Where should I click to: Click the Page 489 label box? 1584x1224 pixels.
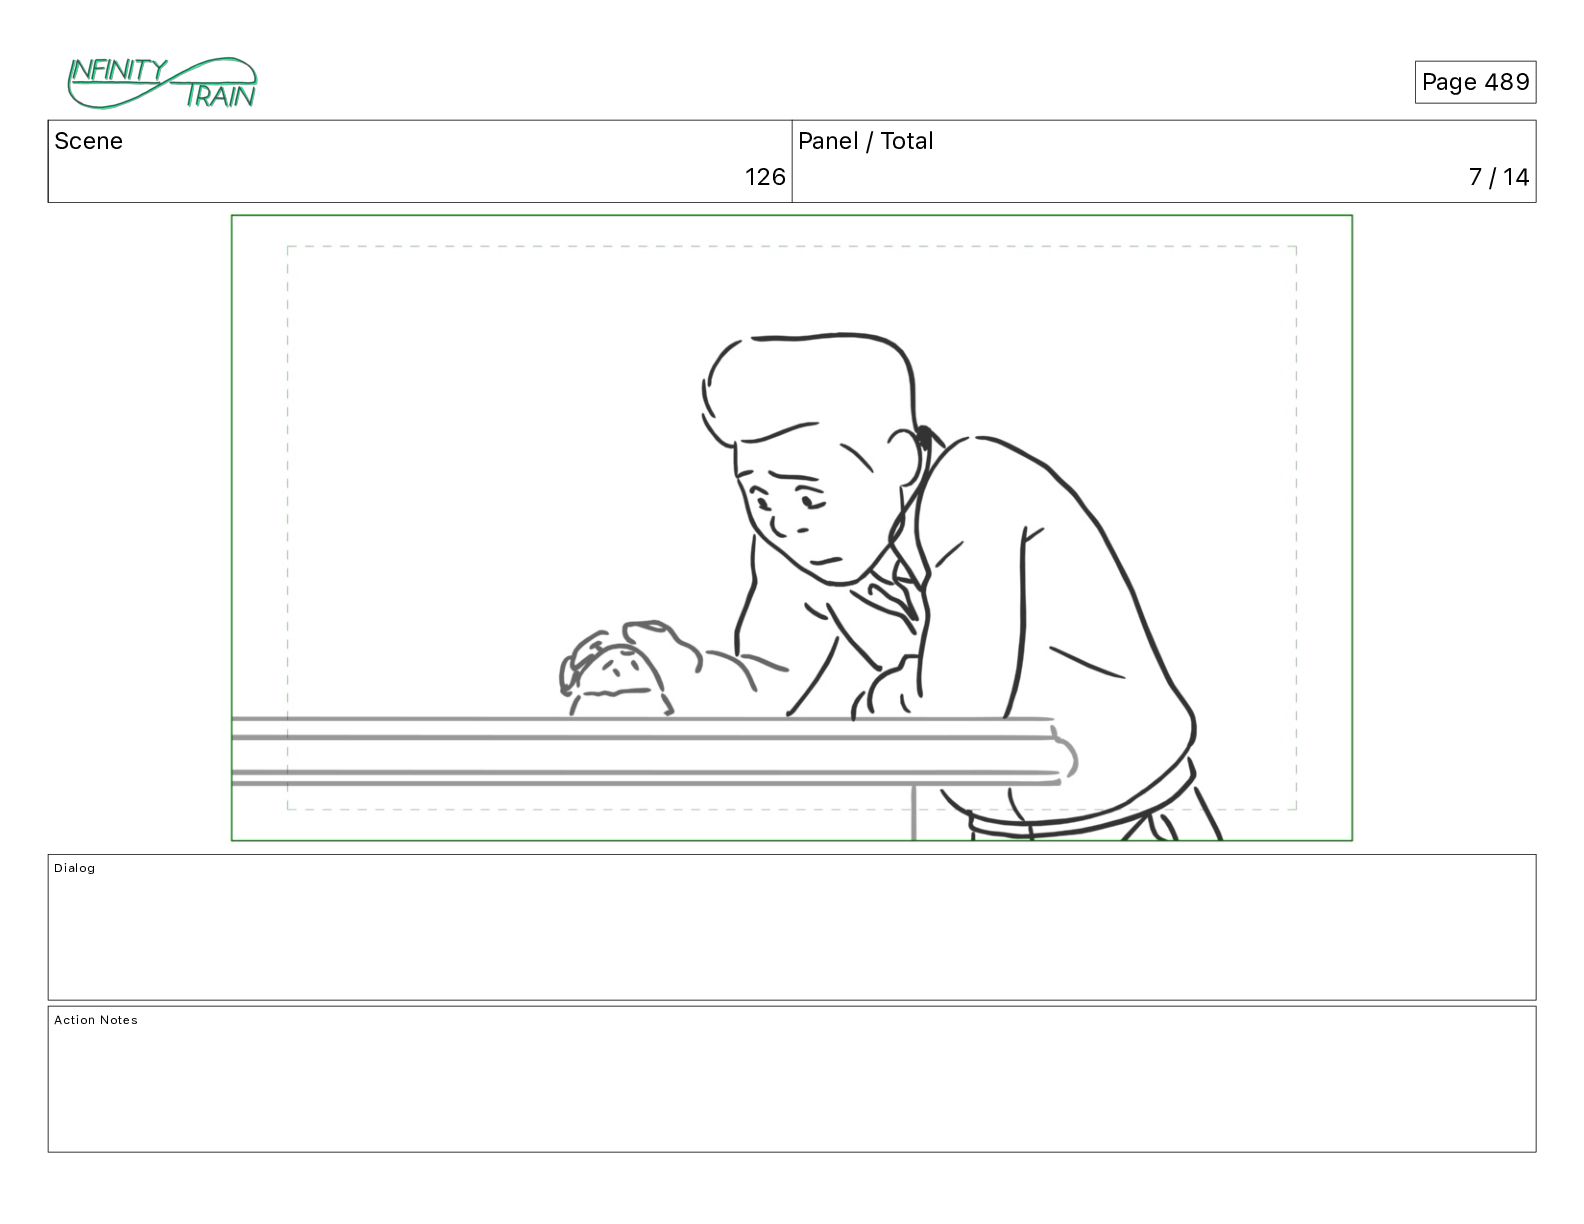click(x=1475, y=82)
